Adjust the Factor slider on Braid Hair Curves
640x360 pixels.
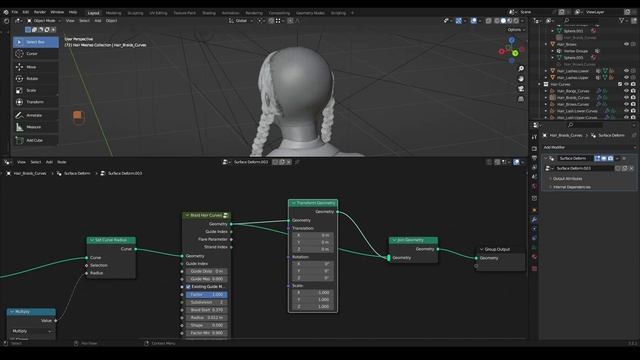click(207, 295)
